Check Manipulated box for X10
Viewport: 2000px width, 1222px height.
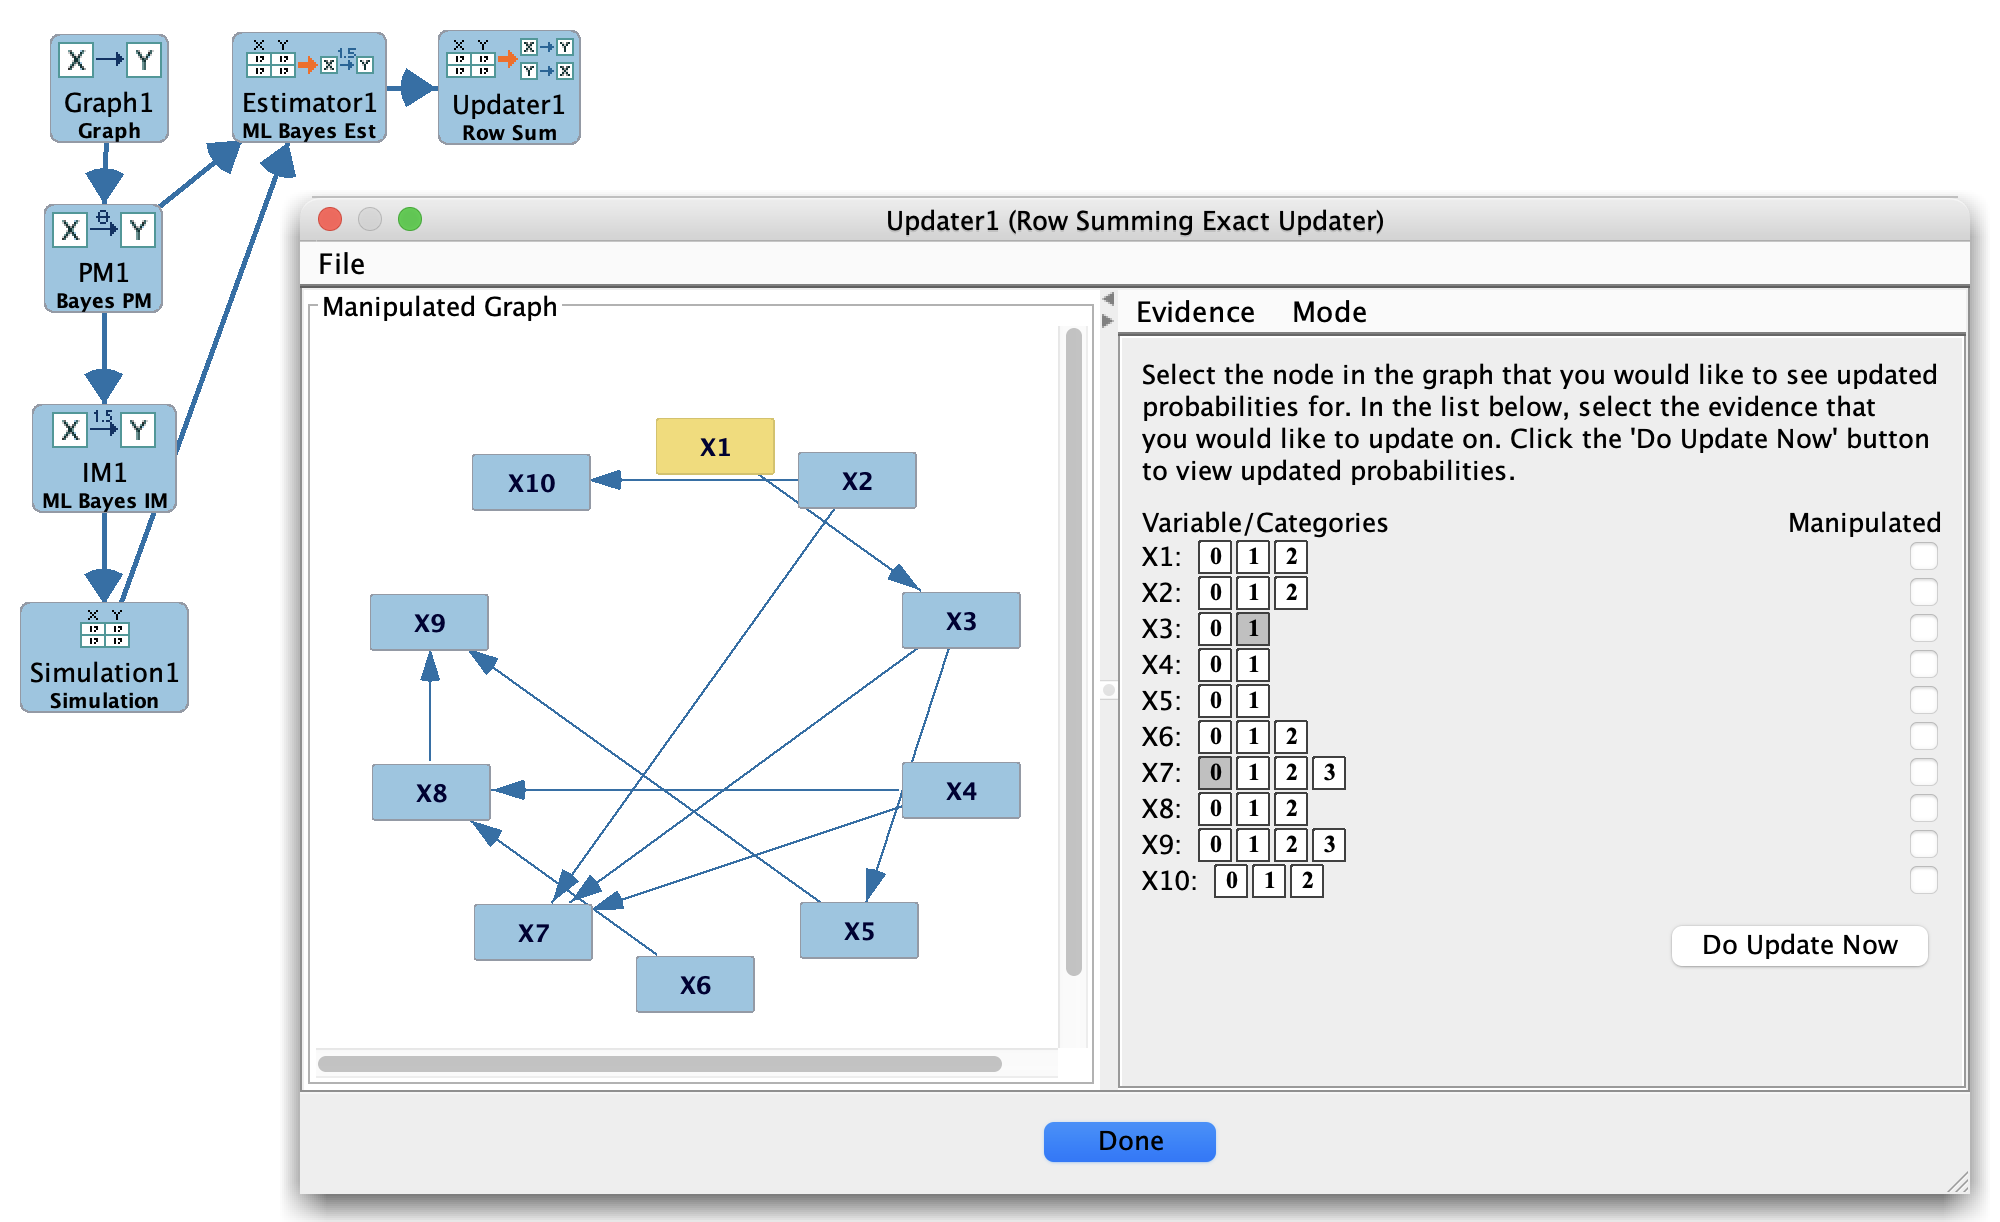click(x=1923, y=880)
